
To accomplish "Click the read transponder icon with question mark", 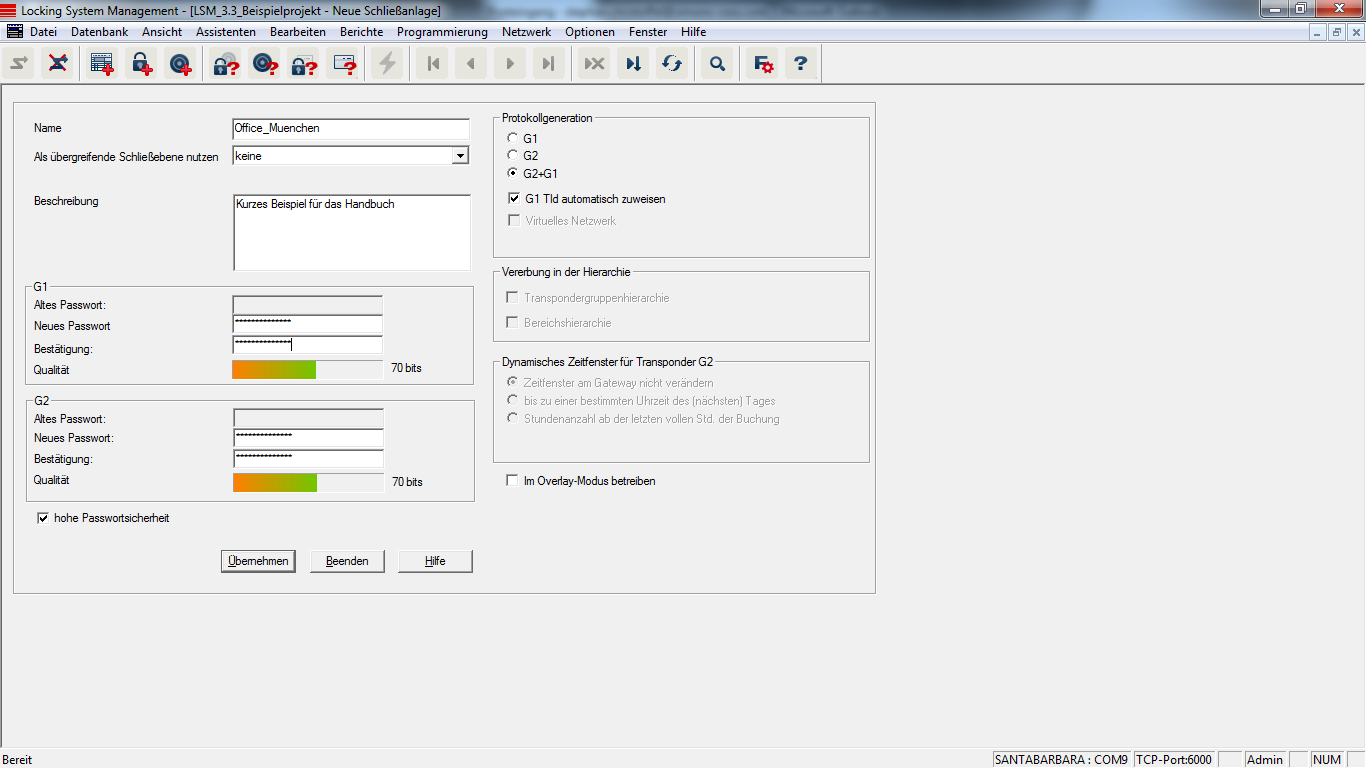I will (x=265, y=64).
